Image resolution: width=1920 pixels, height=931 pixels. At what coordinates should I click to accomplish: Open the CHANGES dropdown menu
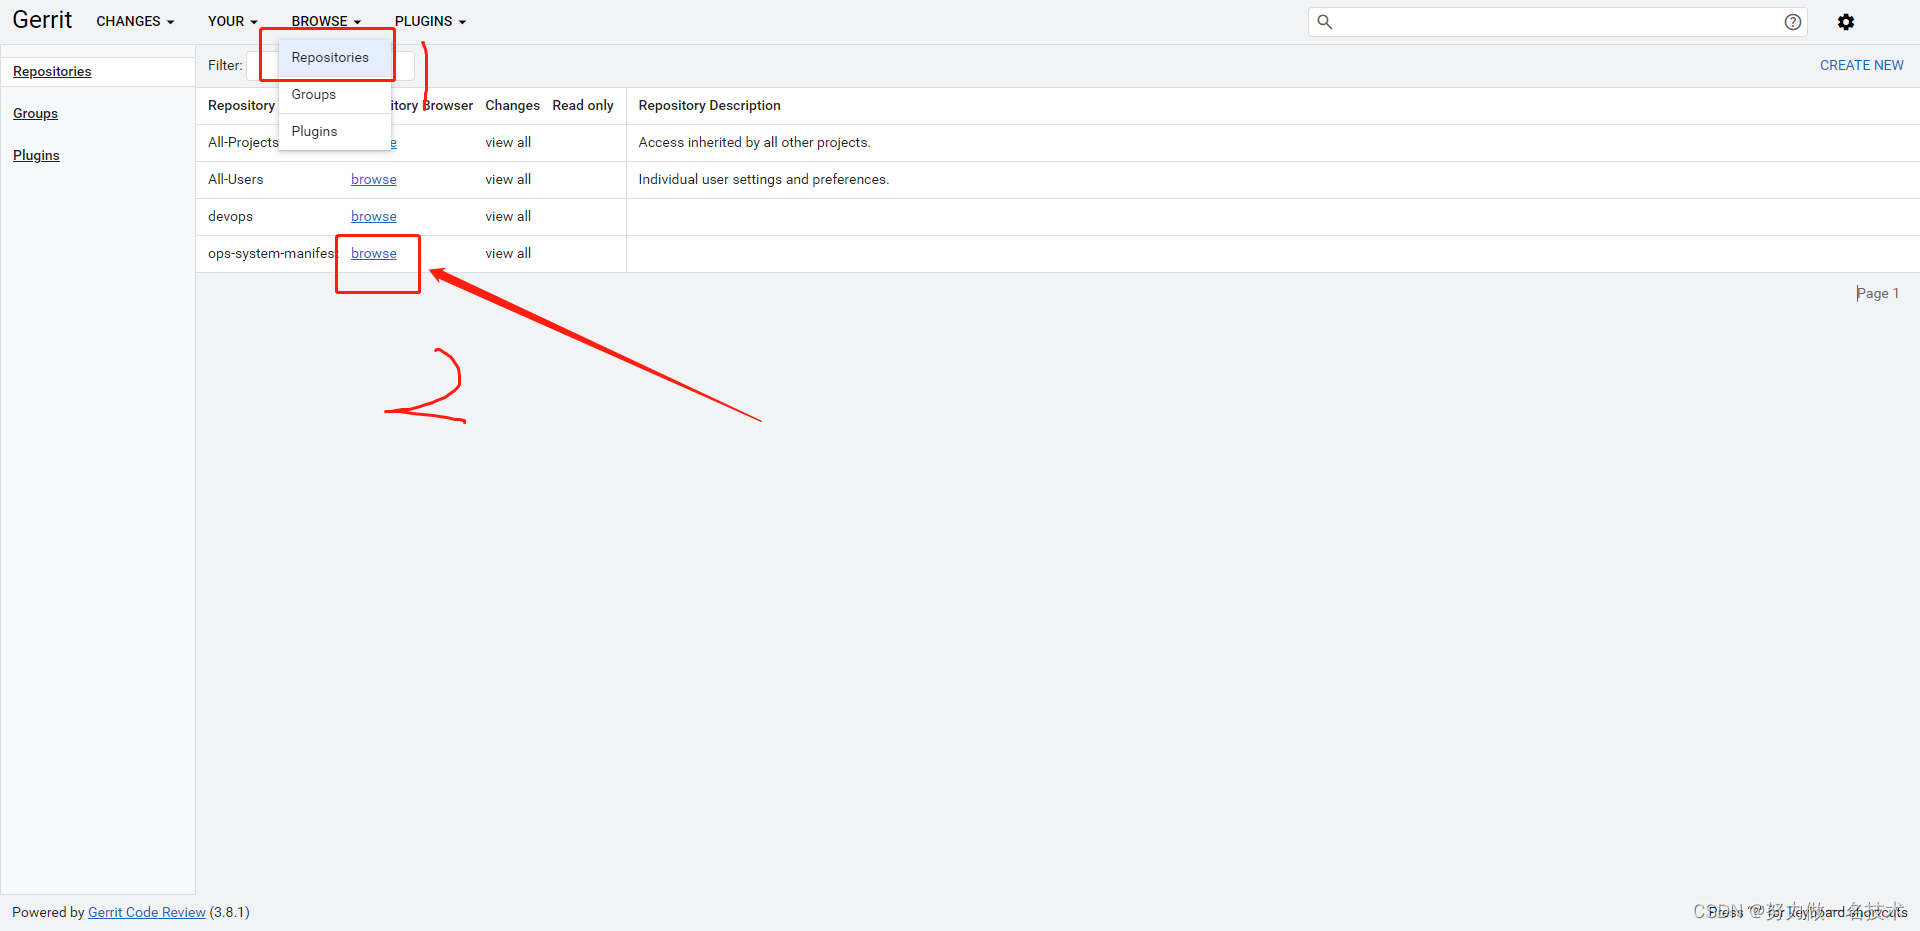[x=135, y=21]
